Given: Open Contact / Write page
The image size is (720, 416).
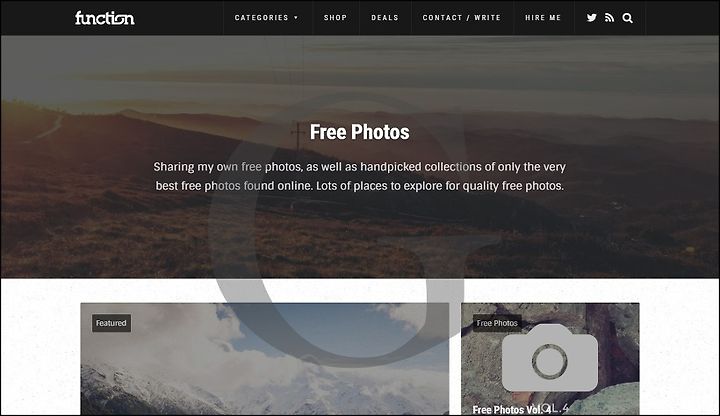Looking at the screenshot, I should point(461,18).
